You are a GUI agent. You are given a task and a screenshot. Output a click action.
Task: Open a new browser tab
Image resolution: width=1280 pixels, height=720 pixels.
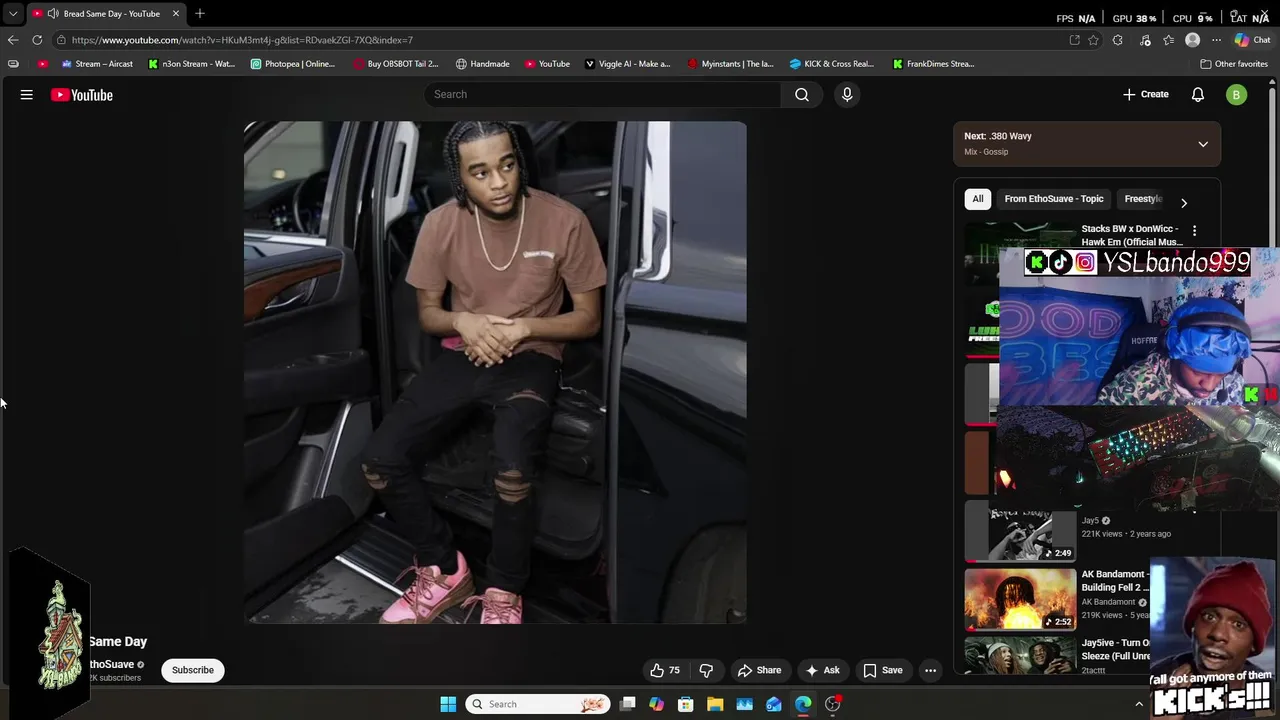point(200,13)
